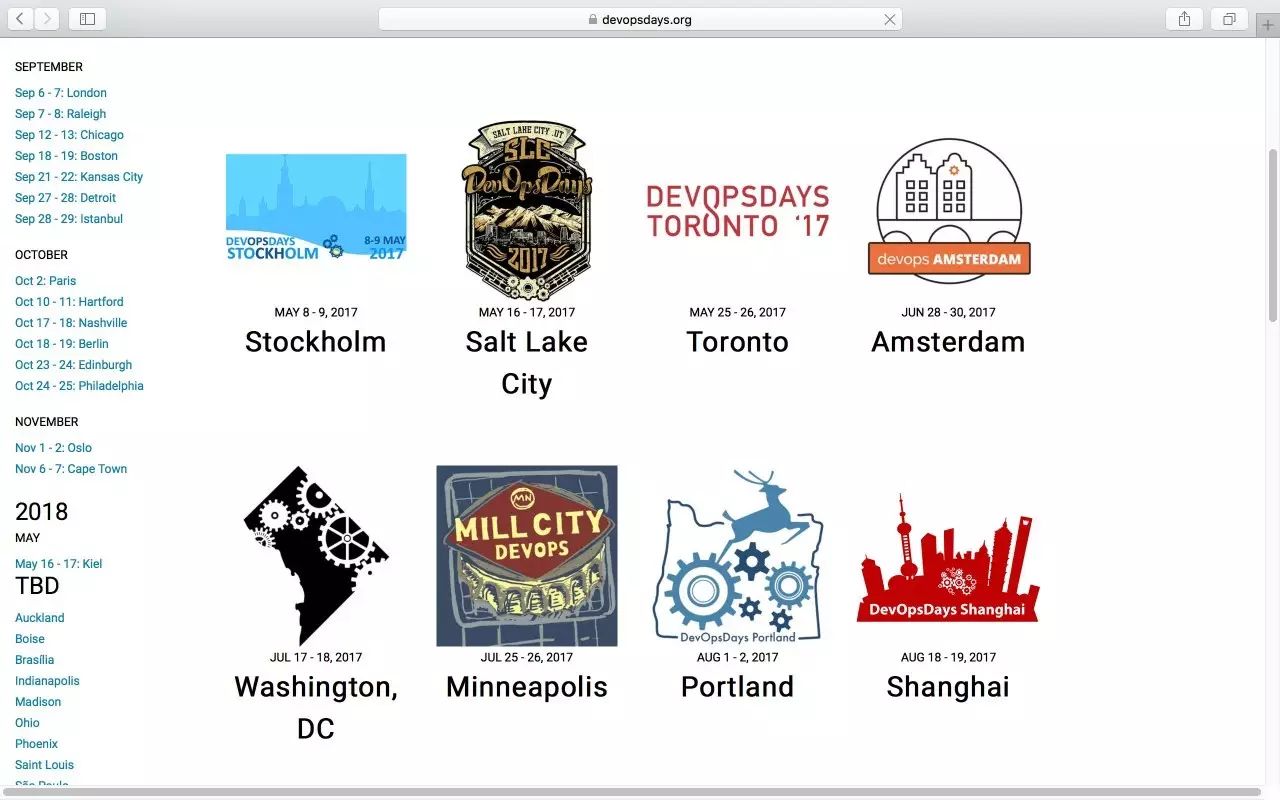Open Oct 23 - 24: Edinburgh link
The height and width of the screenshot is (800, 1280).
tap(73, 365)
